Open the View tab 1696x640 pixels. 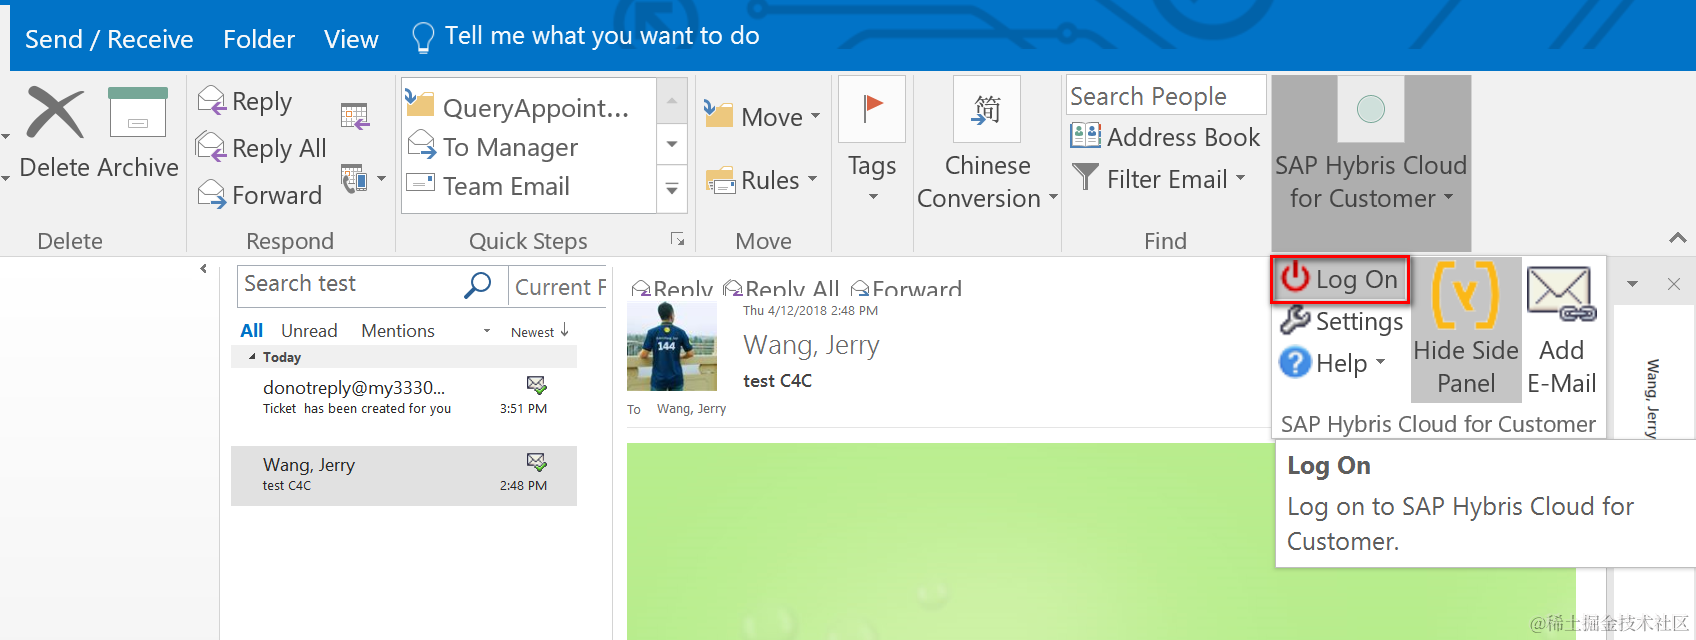[x=351, y=39]
